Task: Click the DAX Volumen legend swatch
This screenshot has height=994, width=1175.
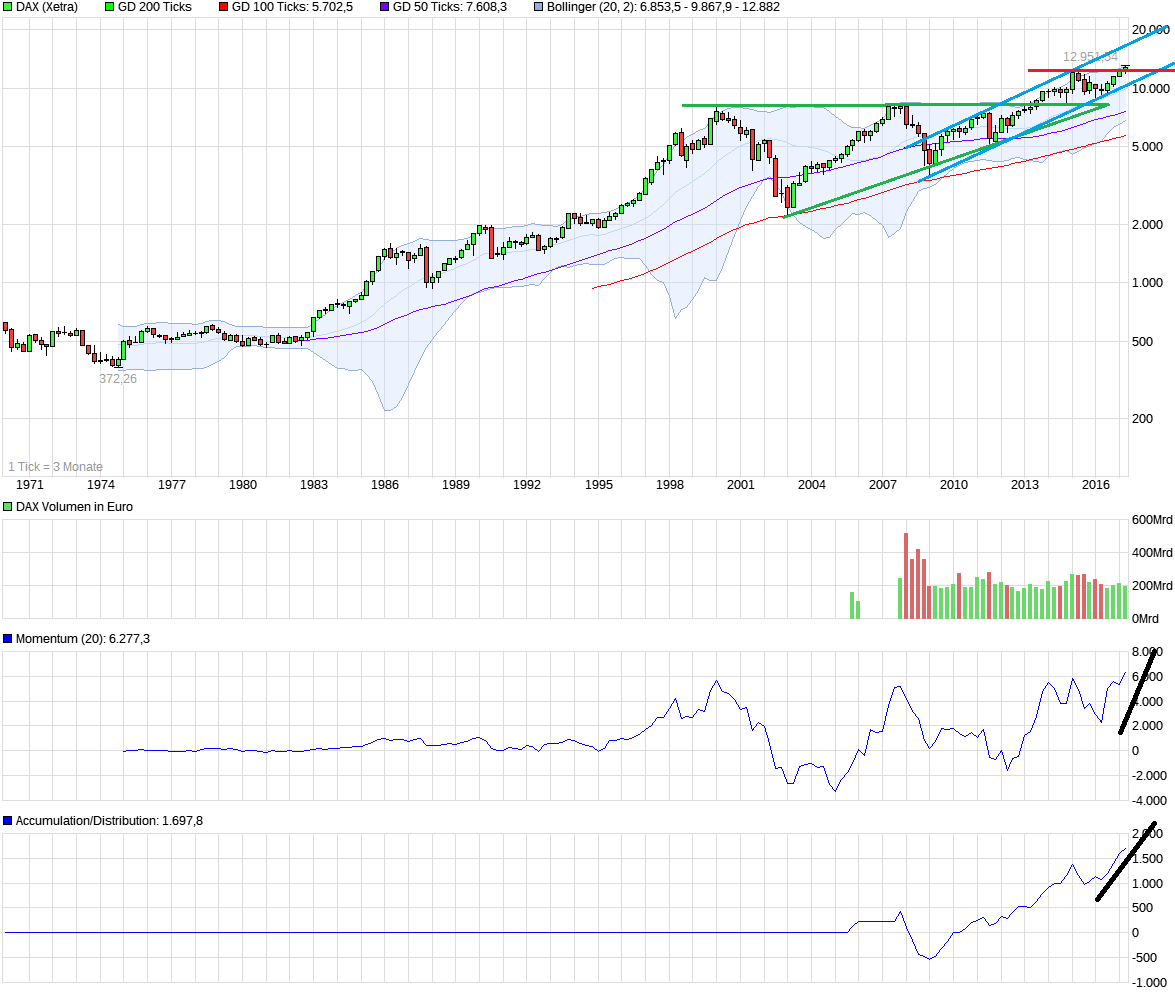Action: [x=7, y=507]
